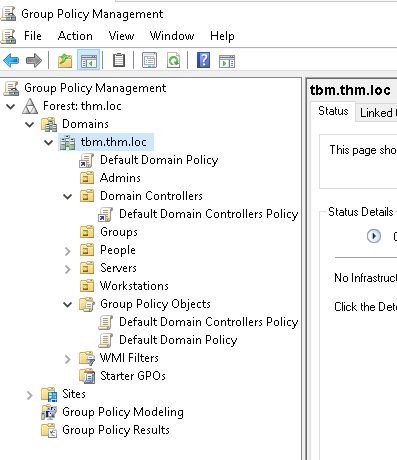Select the Groups tree item
This screenshot has height=460, width=397.
(x=119, y=232)
